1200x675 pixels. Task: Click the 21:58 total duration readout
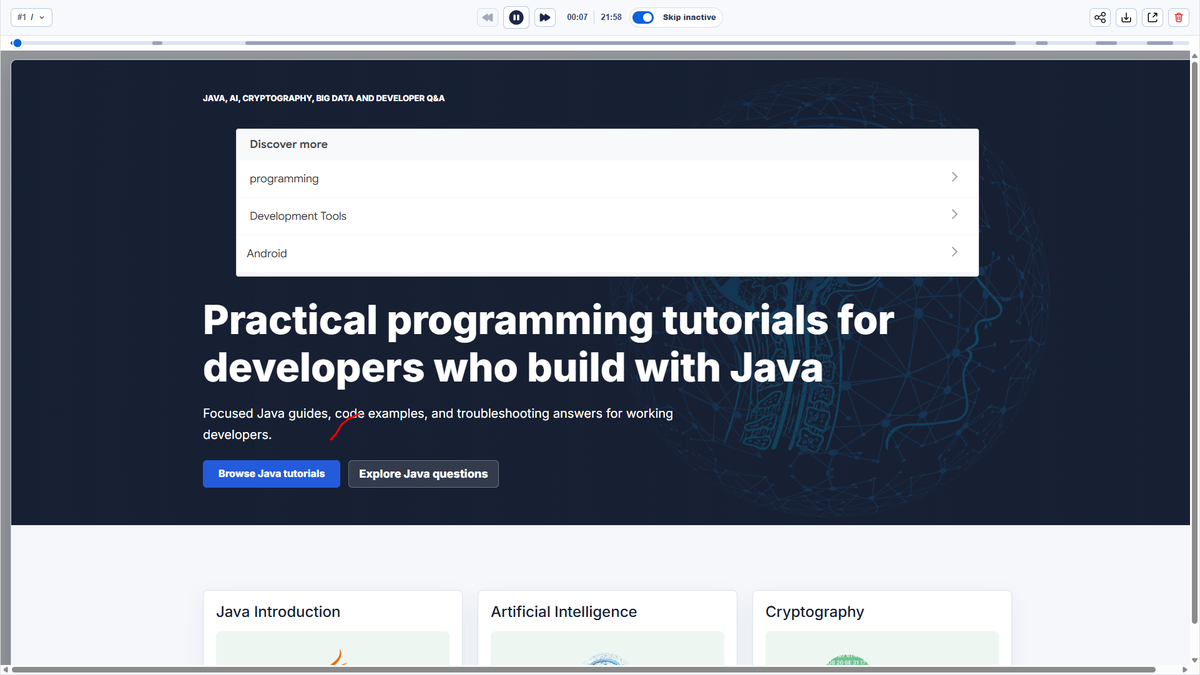click(x=611, y=17)
